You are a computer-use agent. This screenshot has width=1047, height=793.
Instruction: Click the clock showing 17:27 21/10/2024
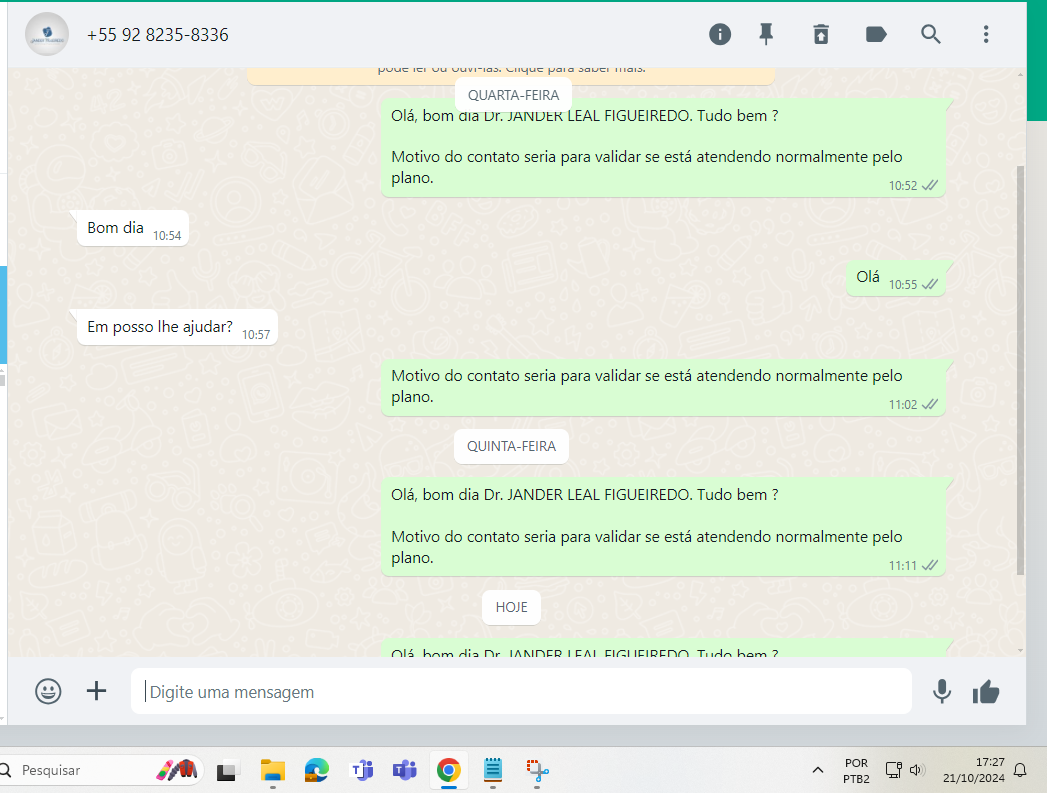tap(974, 770)
